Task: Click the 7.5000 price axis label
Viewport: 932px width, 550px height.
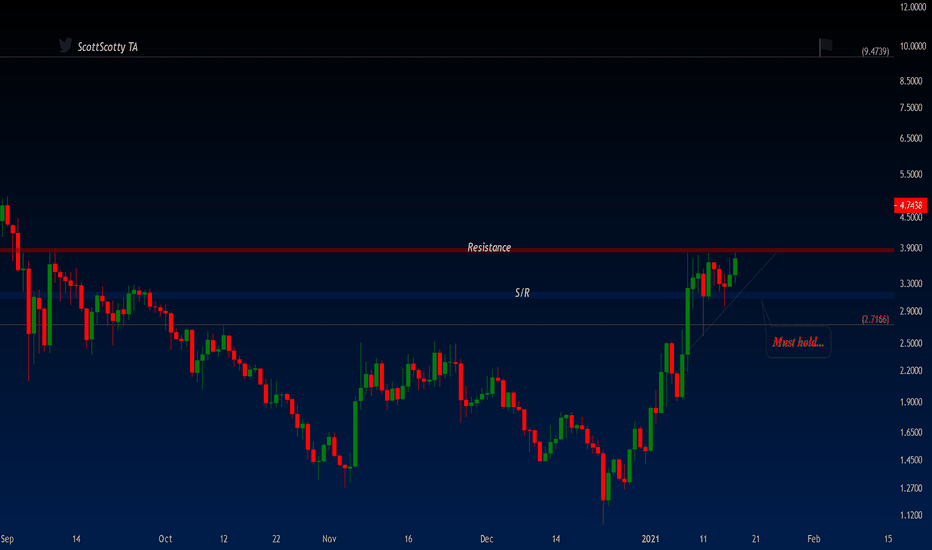Action: (x=911, y=108)
